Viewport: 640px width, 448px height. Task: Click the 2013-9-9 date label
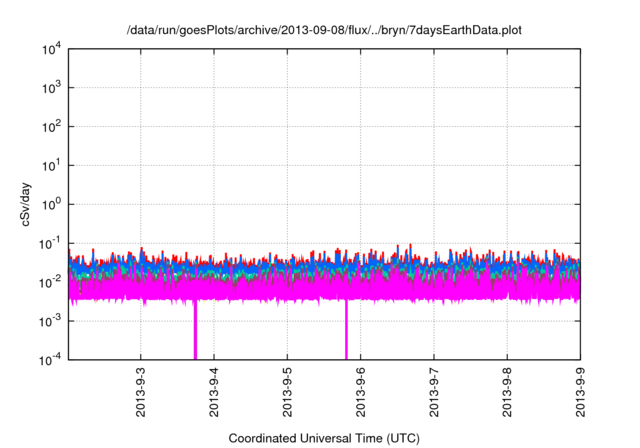coord(580,392)
